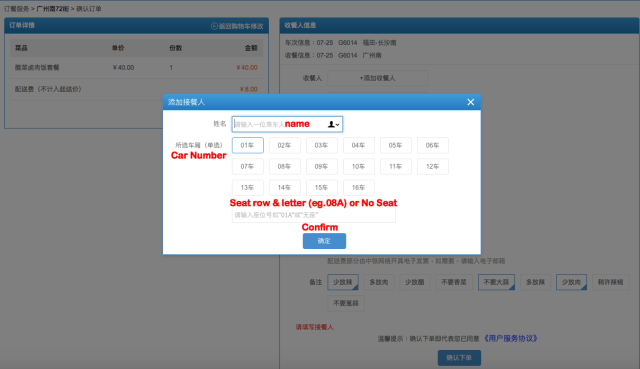640x369 pixels.
Task: Toggle the 不要葱蒜 remark option
Action: 346,303
